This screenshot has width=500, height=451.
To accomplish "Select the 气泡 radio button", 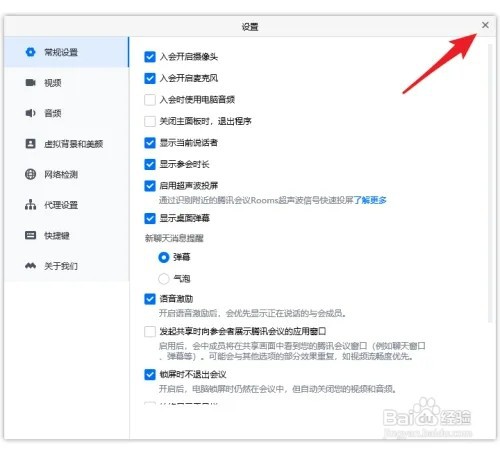I will (164, 279).
